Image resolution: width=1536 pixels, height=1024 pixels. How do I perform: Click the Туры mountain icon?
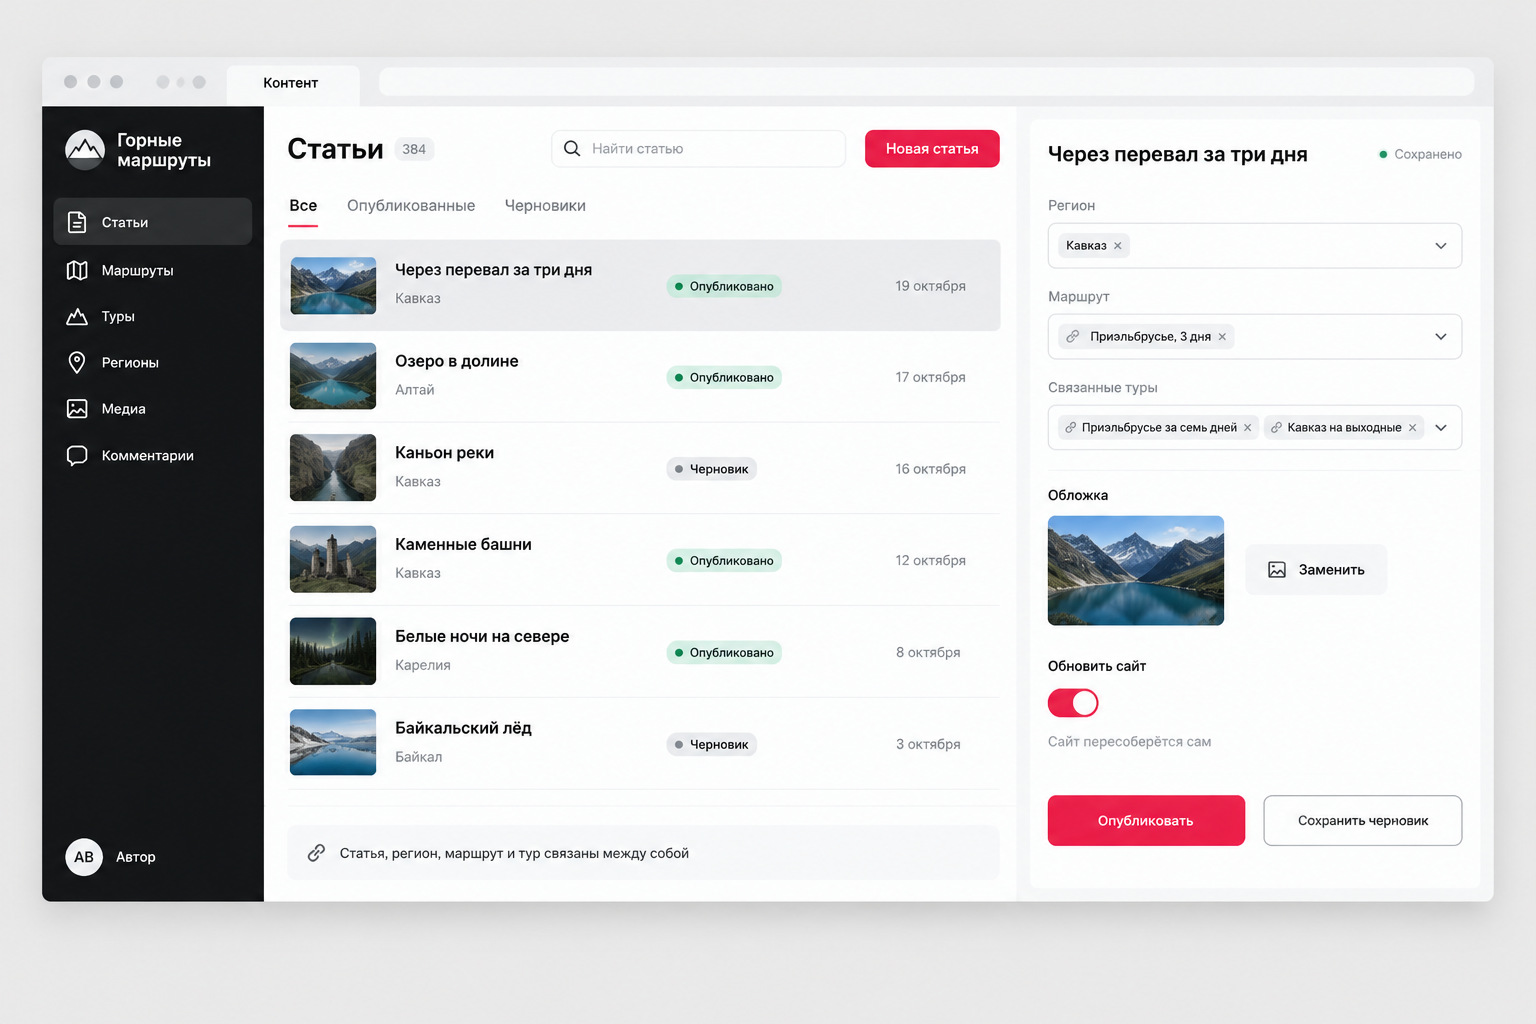click(77, 317)
